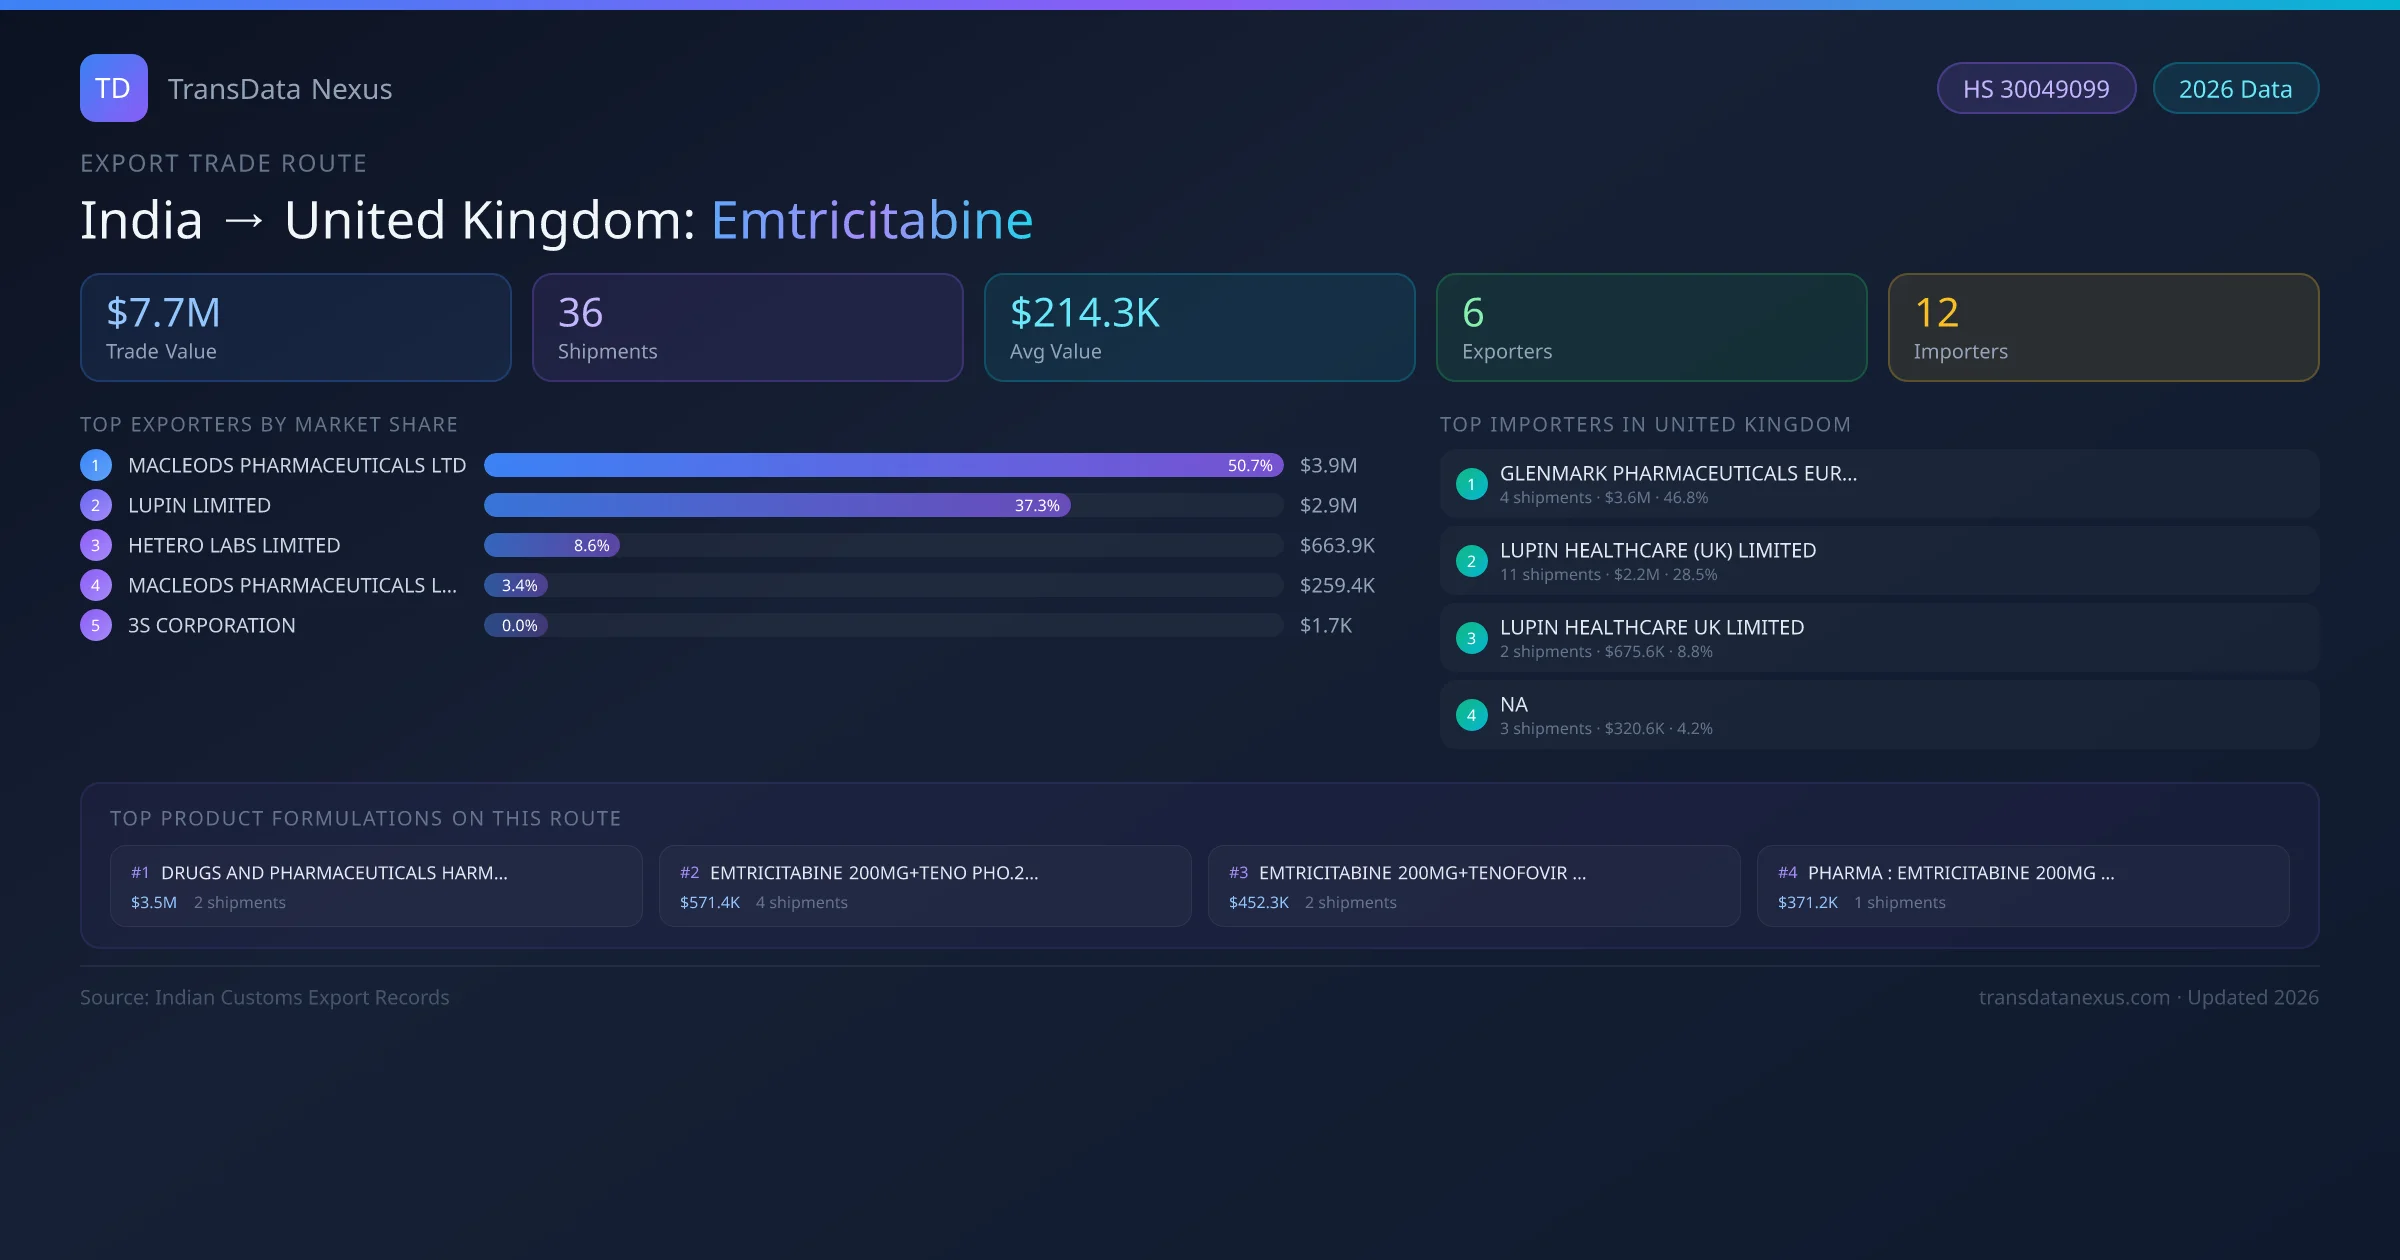This screenshot has height=1260, width=2400.
Task: Click green rank 4 badge next to NA
Action: click(1471, 715)
